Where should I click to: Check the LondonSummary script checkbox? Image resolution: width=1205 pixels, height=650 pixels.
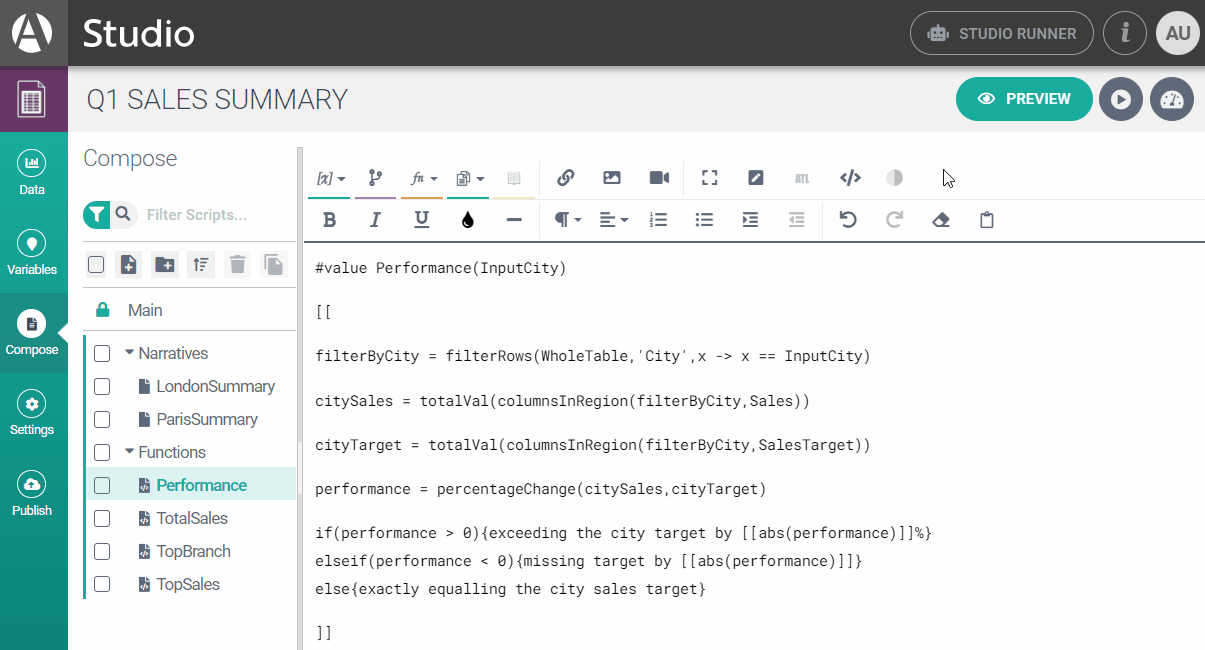click(102, 386)
